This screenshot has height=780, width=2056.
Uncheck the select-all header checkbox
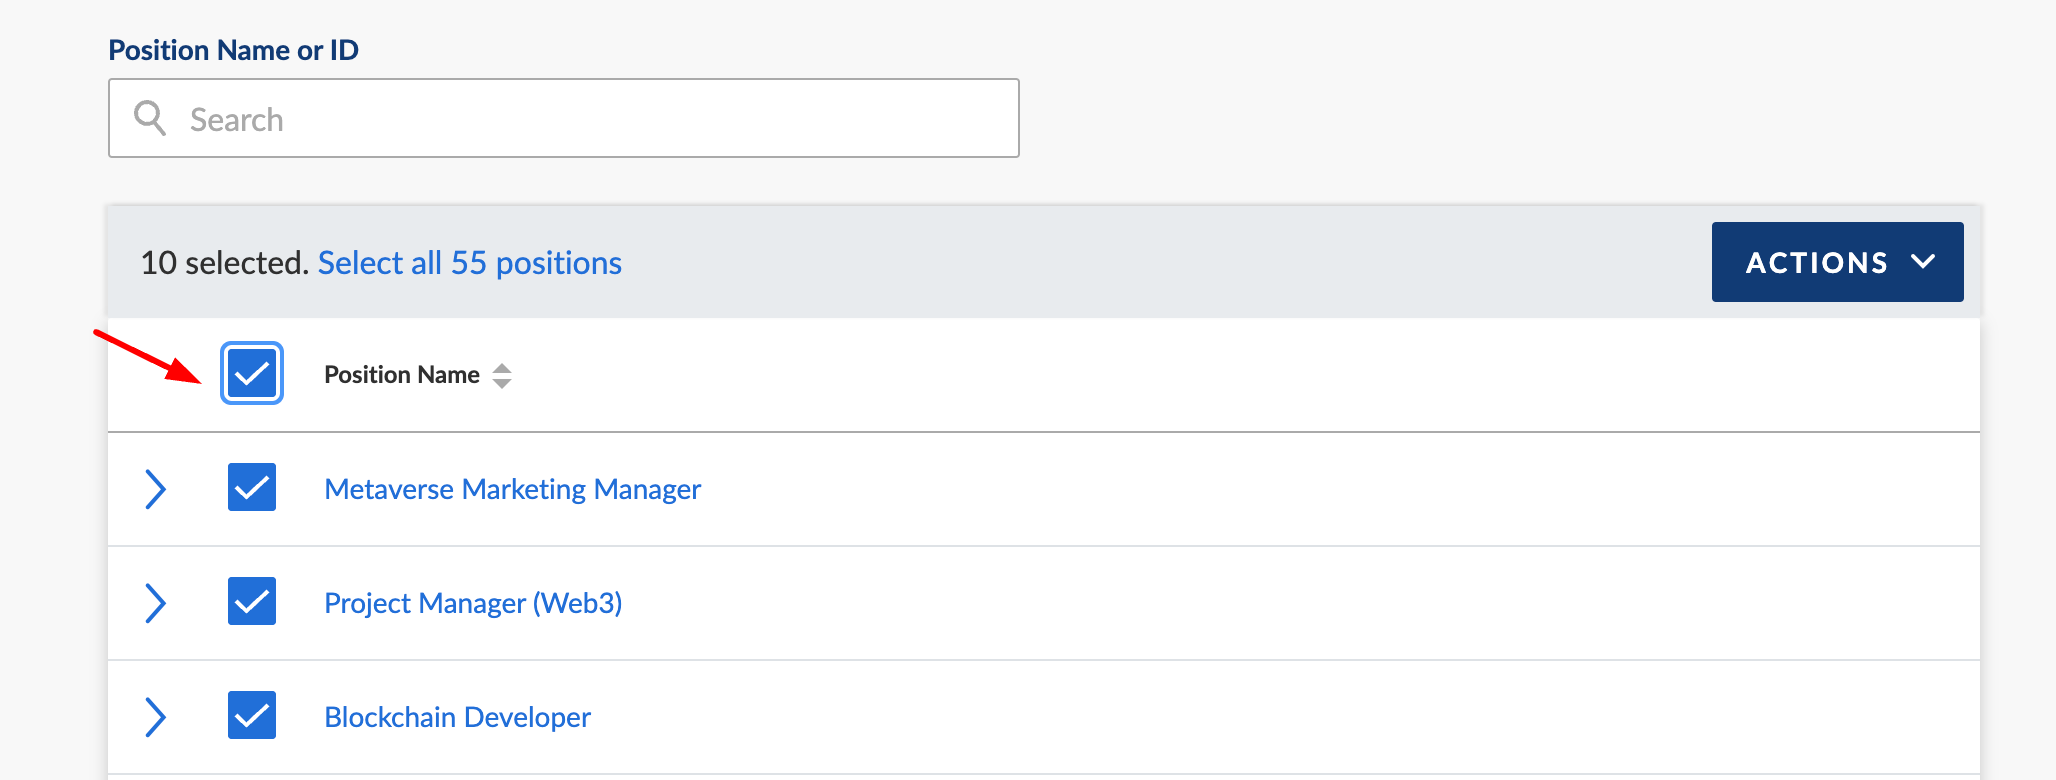(x=252, y=373)
